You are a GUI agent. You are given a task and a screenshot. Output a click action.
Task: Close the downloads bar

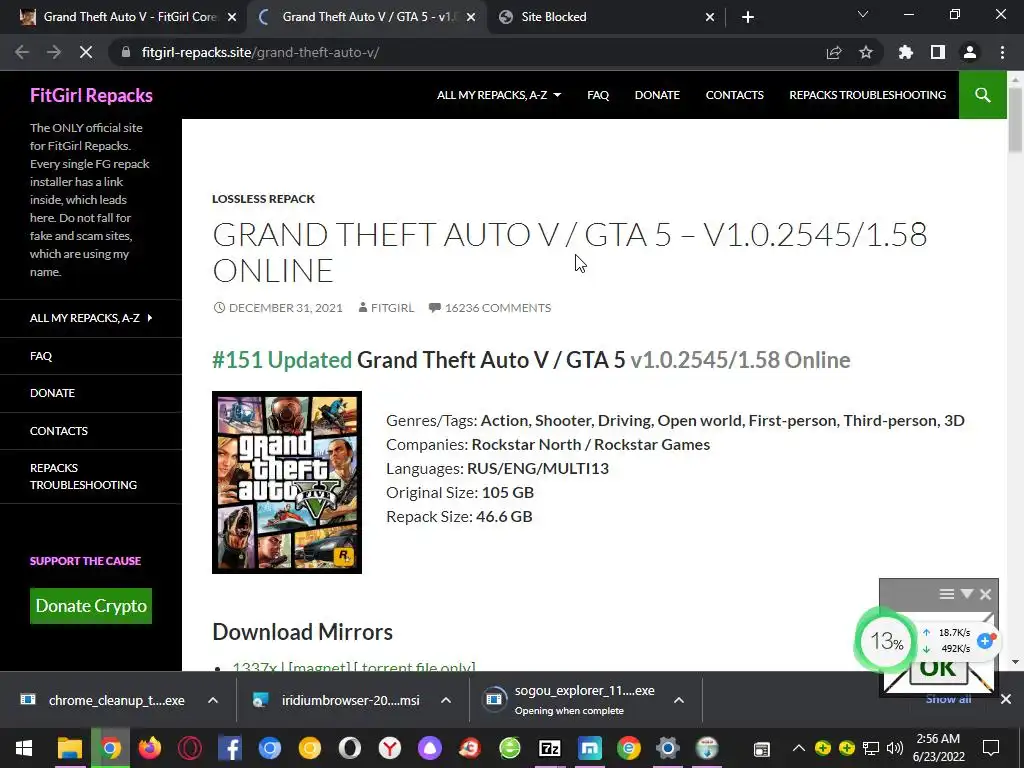1006,699
